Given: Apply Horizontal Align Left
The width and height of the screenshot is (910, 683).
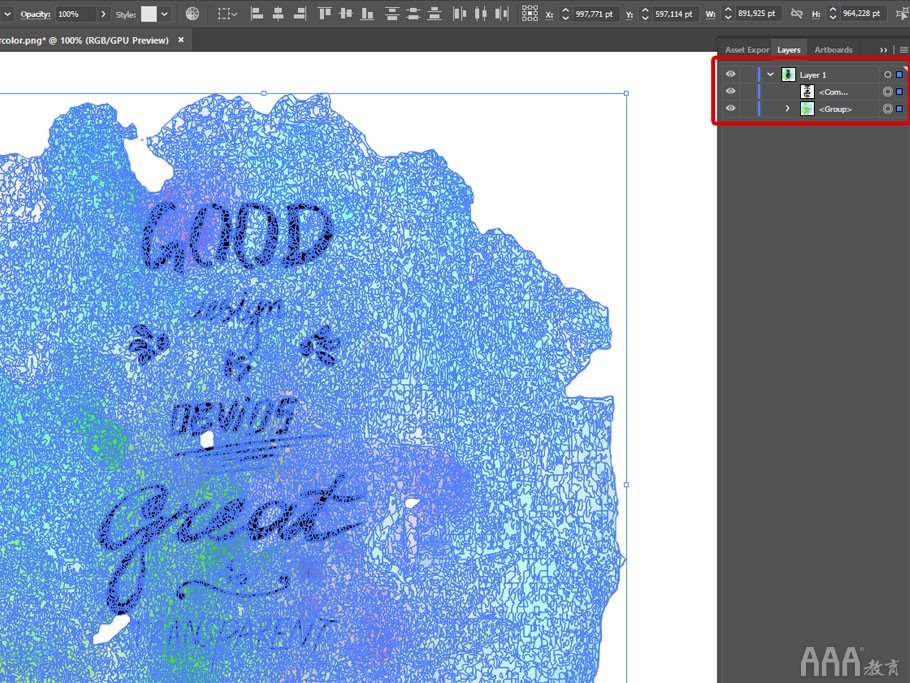Looking at the screenshot, I should (x=257, y=14).
